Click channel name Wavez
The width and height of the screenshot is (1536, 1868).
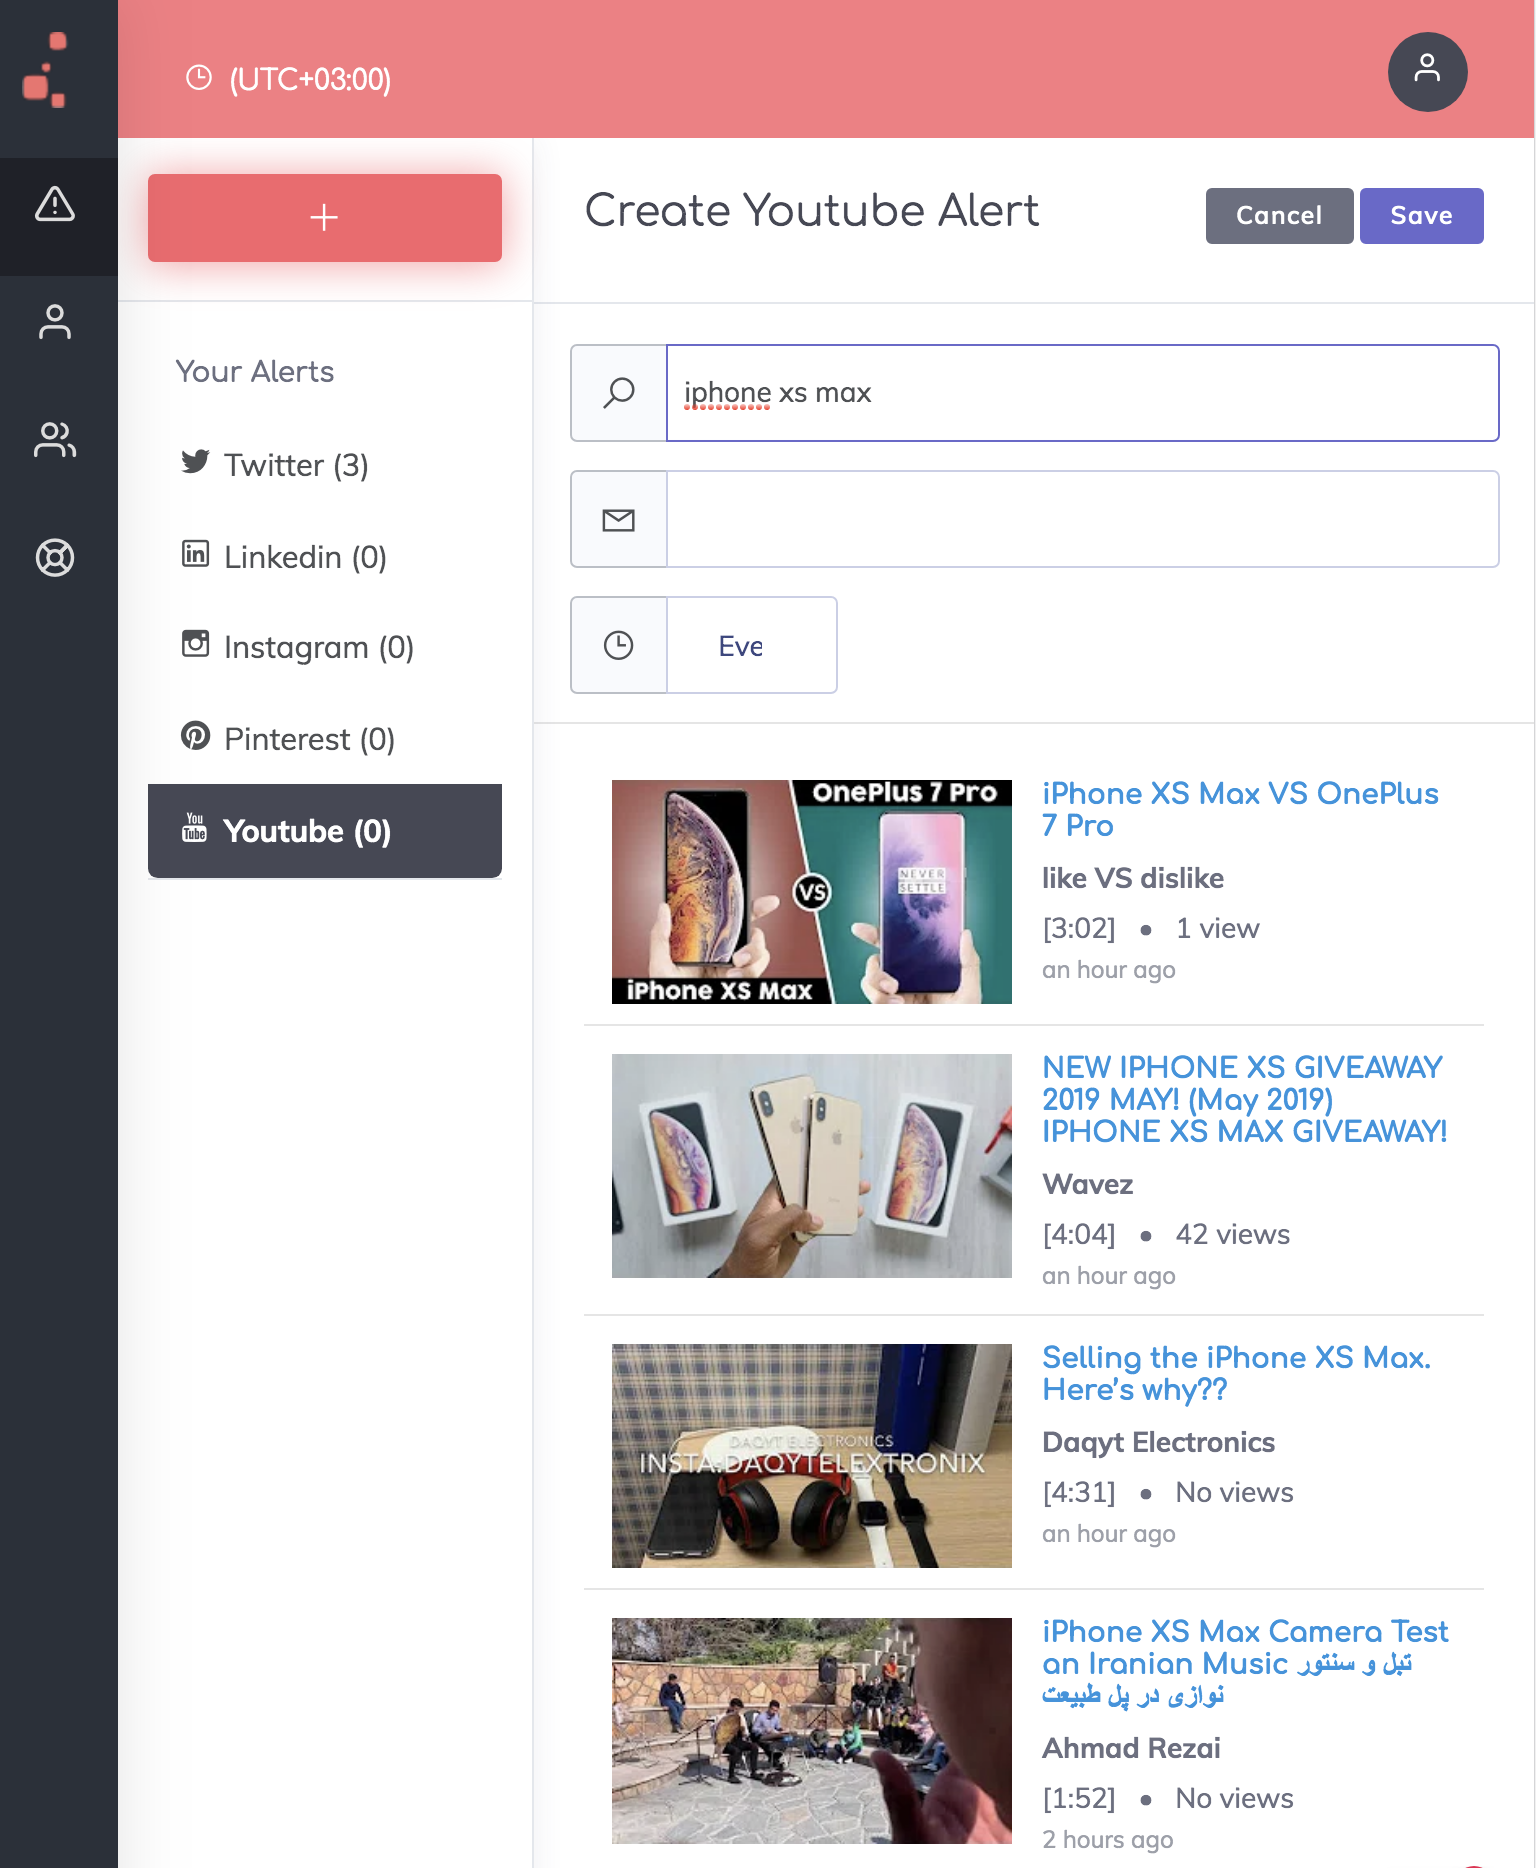click(x=1088, y=1184)
